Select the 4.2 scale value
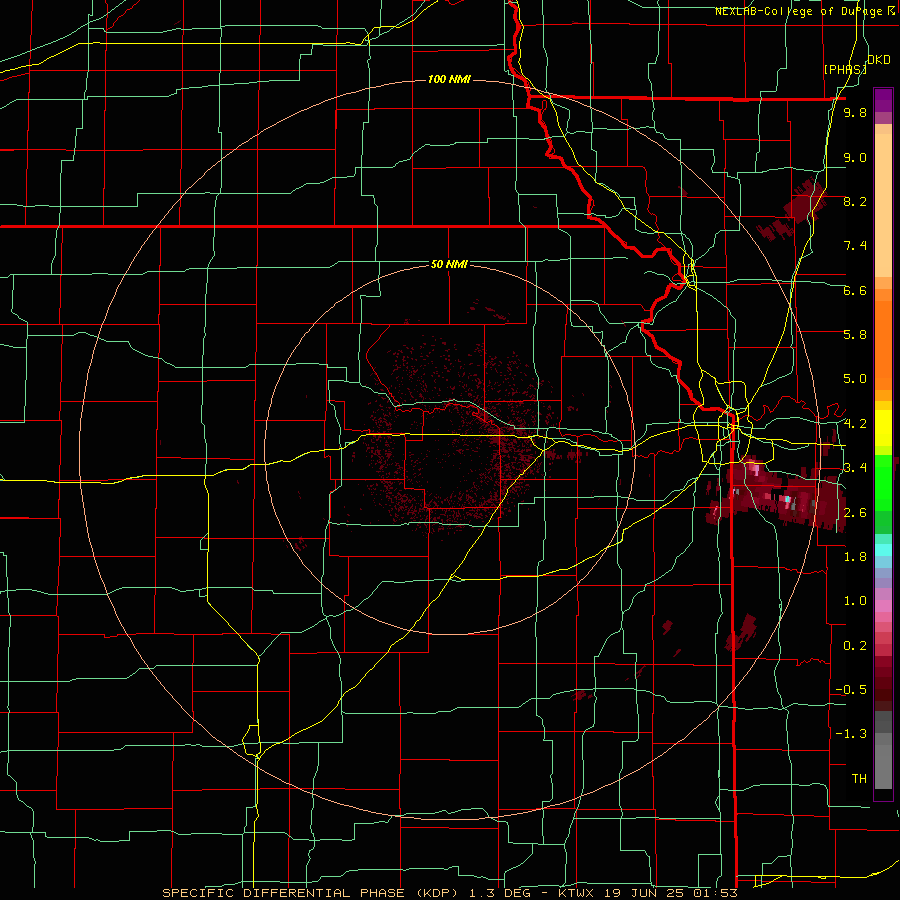The width and height of the screenshot is (900, 900). pyautogui.click(x=855, y=423)
